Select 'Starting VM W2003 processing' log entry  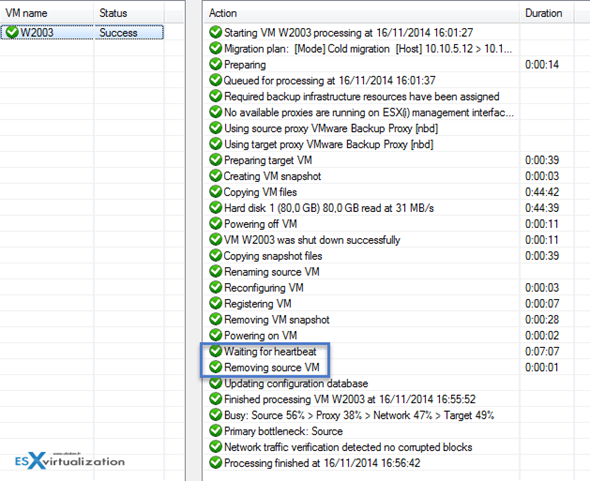[348, 33]
